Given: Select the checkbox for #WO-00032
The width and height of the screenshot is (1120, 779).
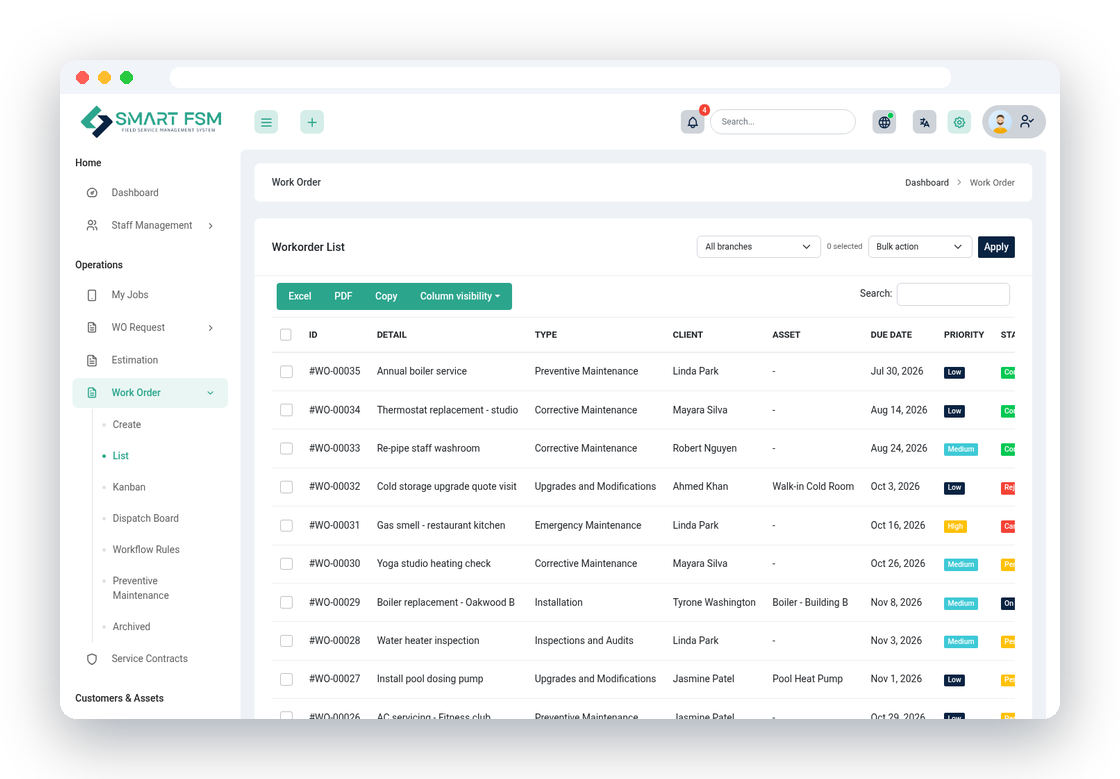Looking at the screenshot, I should pos(286,487).
